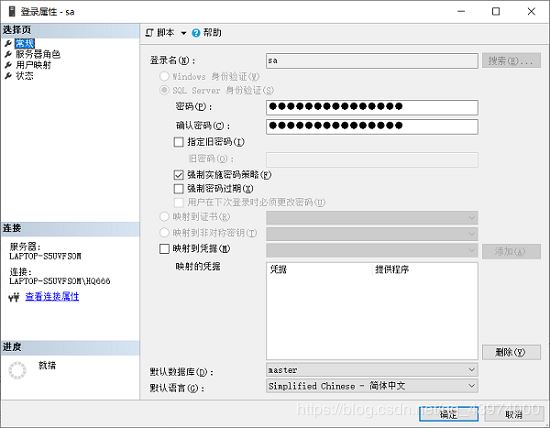Check the 强制密码过期 checkbox
Image resolution: width=550 pixels, height=428 pixels.
click(x=179, y=189)
